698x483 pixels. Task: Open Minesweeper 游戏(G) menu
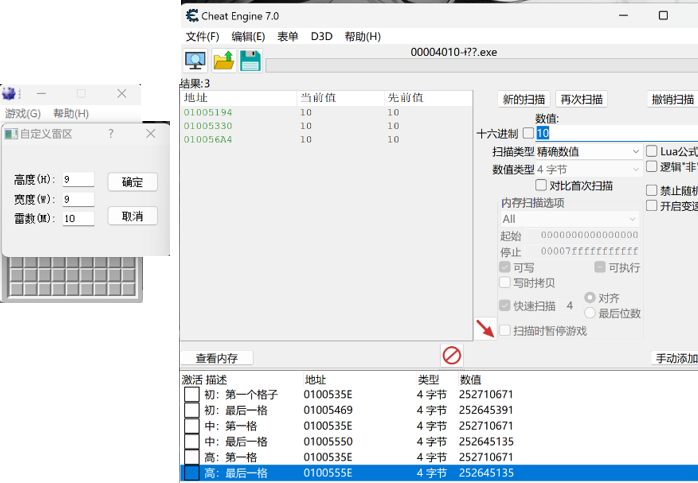tap(23, 114)
